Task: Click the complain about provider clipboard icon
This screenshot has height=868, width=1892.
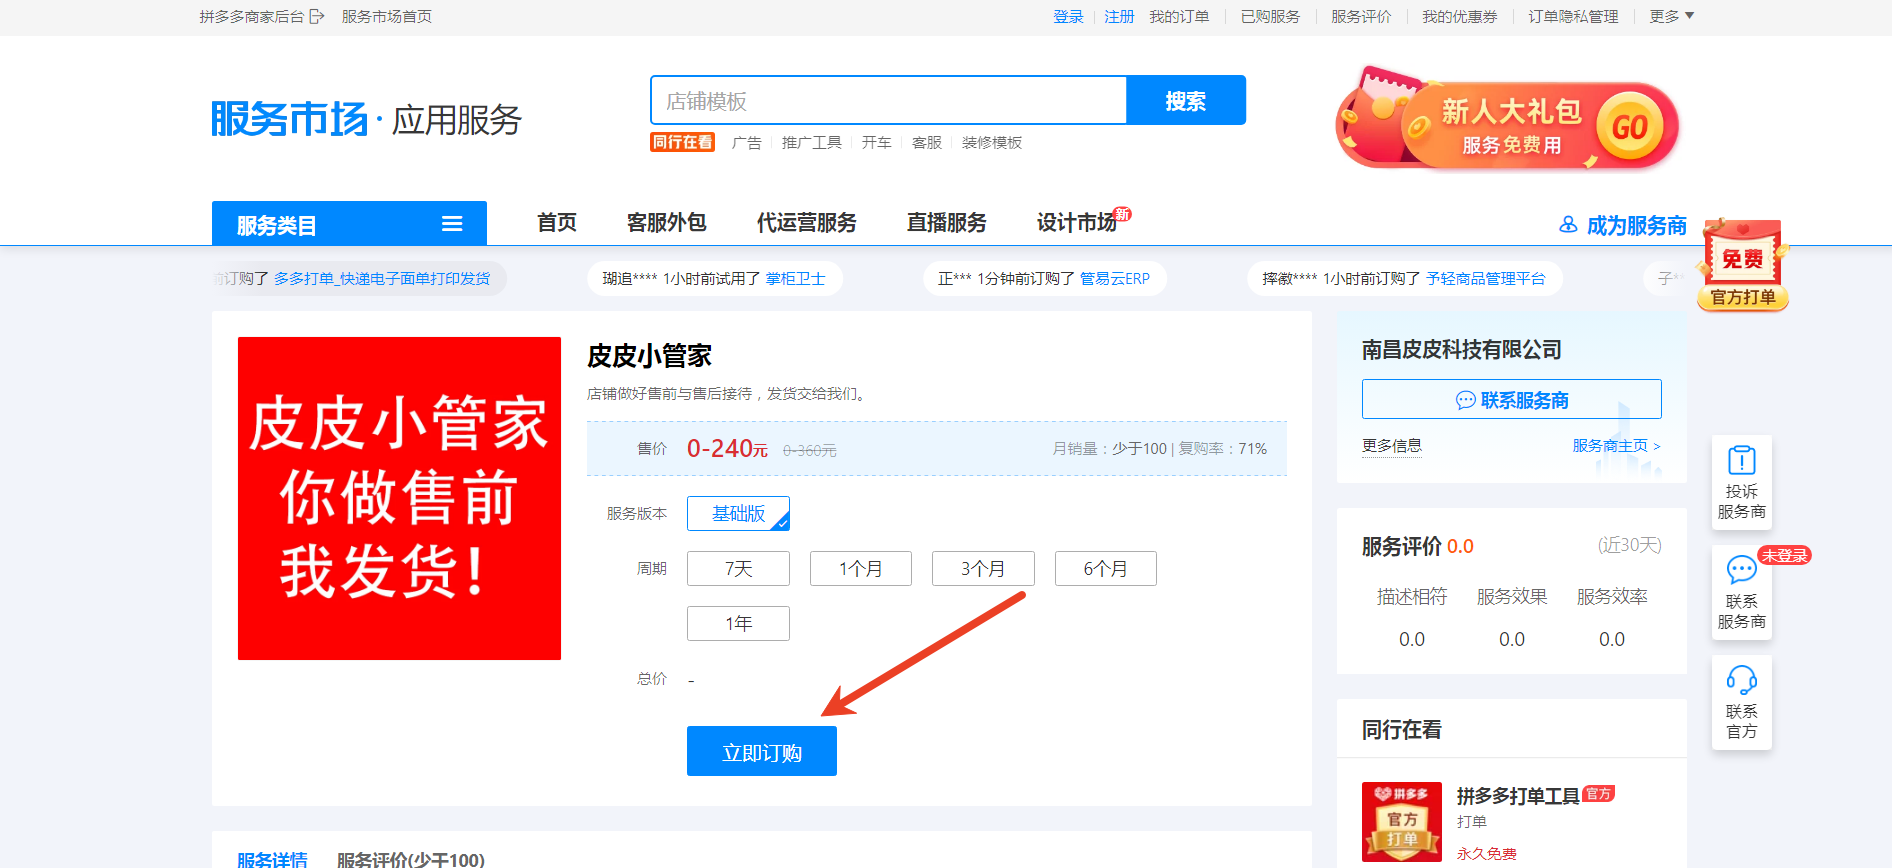Action: tap(1741, 461)
